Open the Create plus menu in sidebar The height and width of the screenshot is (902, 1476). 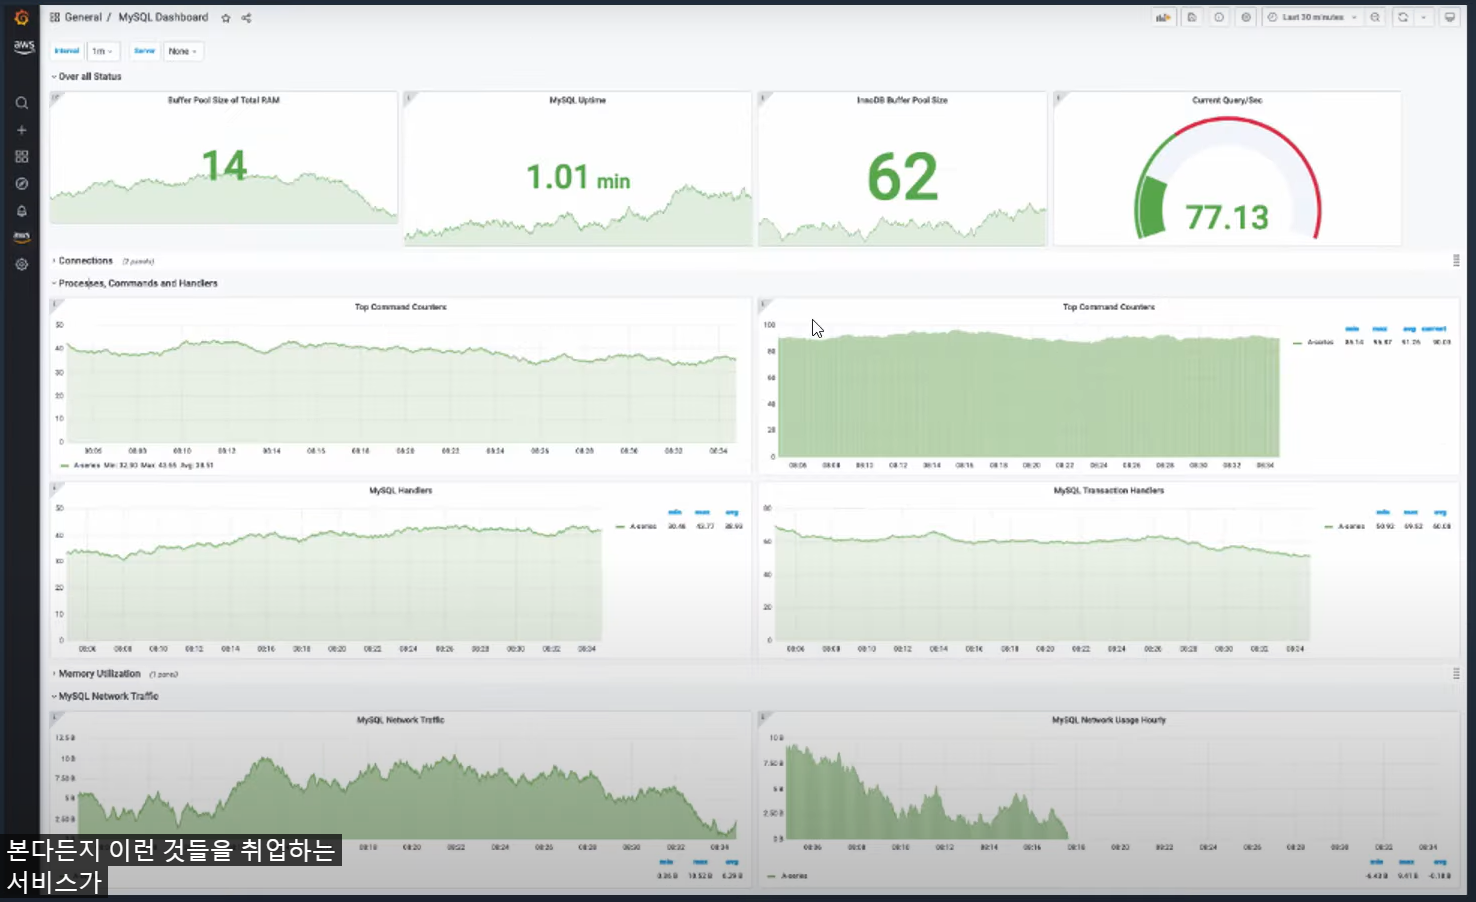pos(21,130)
